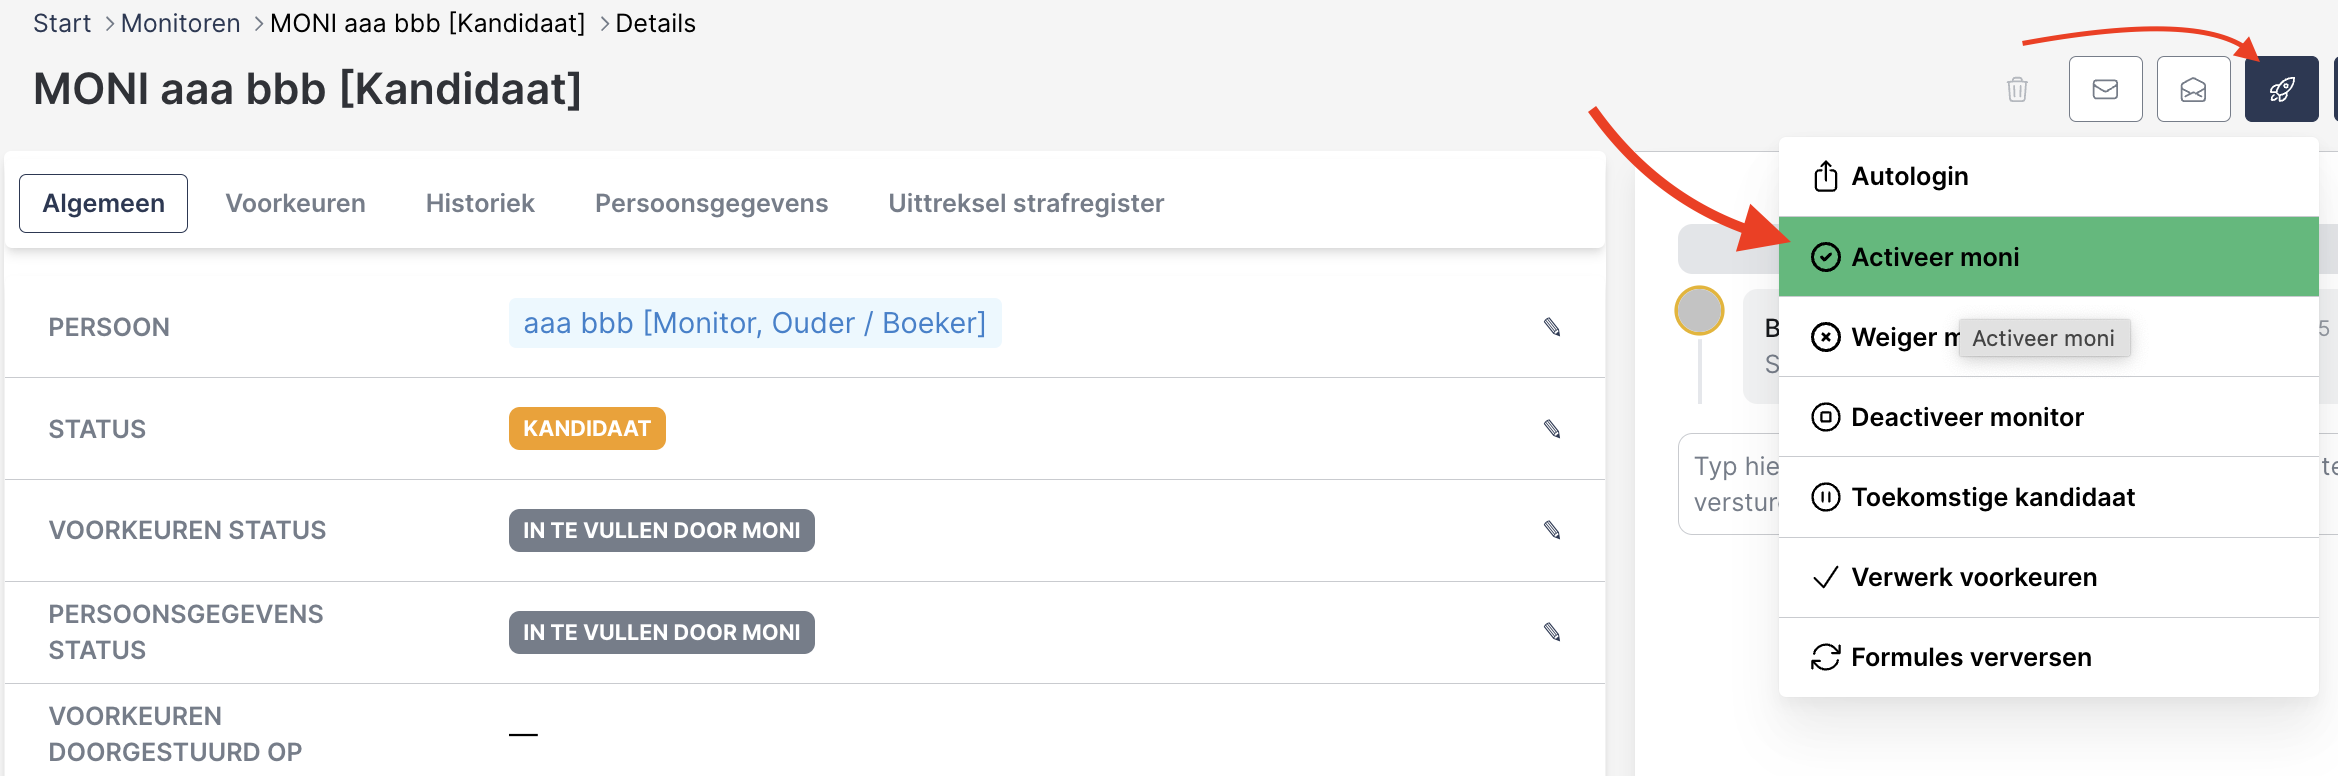2338x776 pixels.
Task: Open the Historiek tab
Action: tap(480, 203)
